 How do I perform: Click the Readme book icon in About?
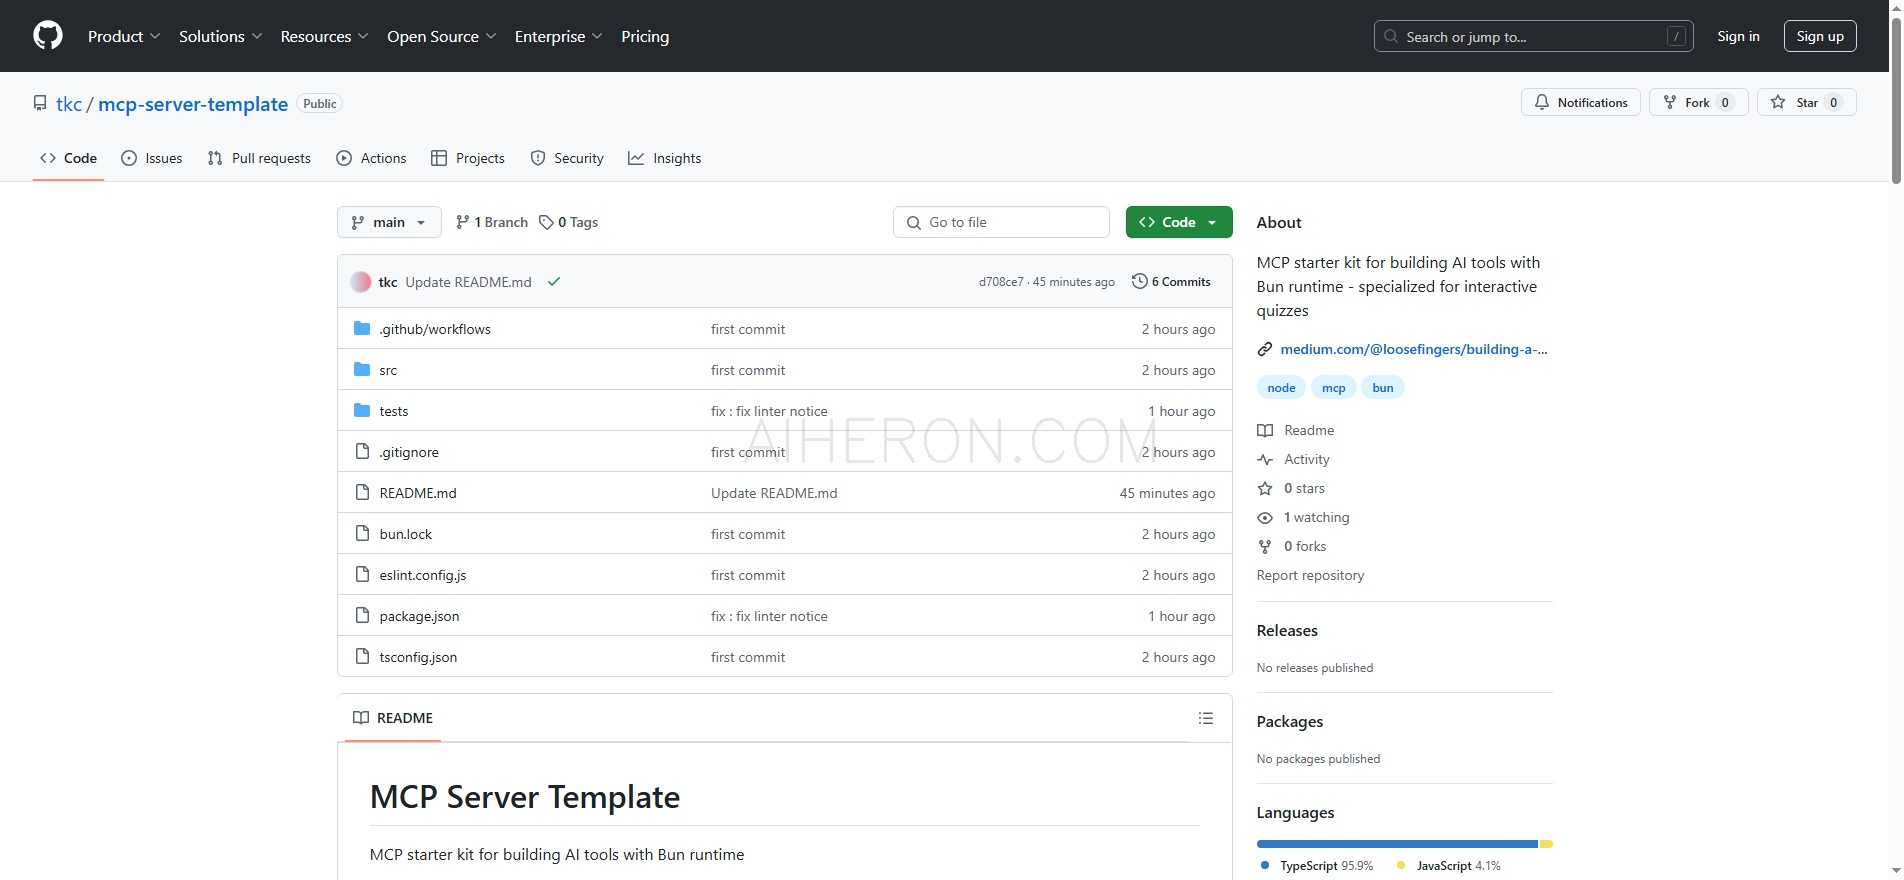(x=1265, y=430)
